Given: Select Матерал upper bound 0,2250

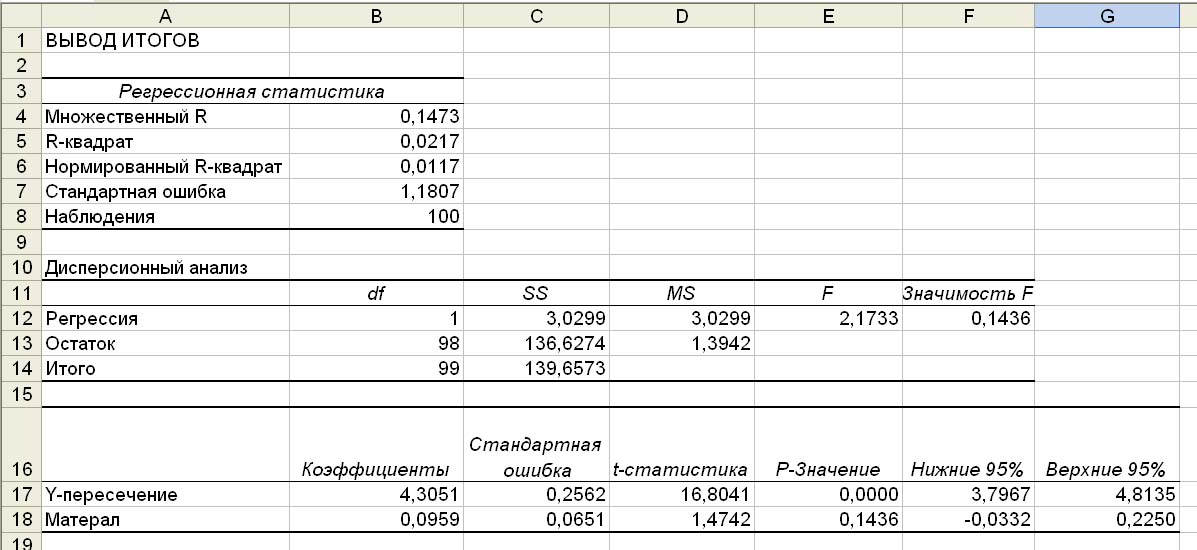Looking at the screenshot, I should 1107,519.
